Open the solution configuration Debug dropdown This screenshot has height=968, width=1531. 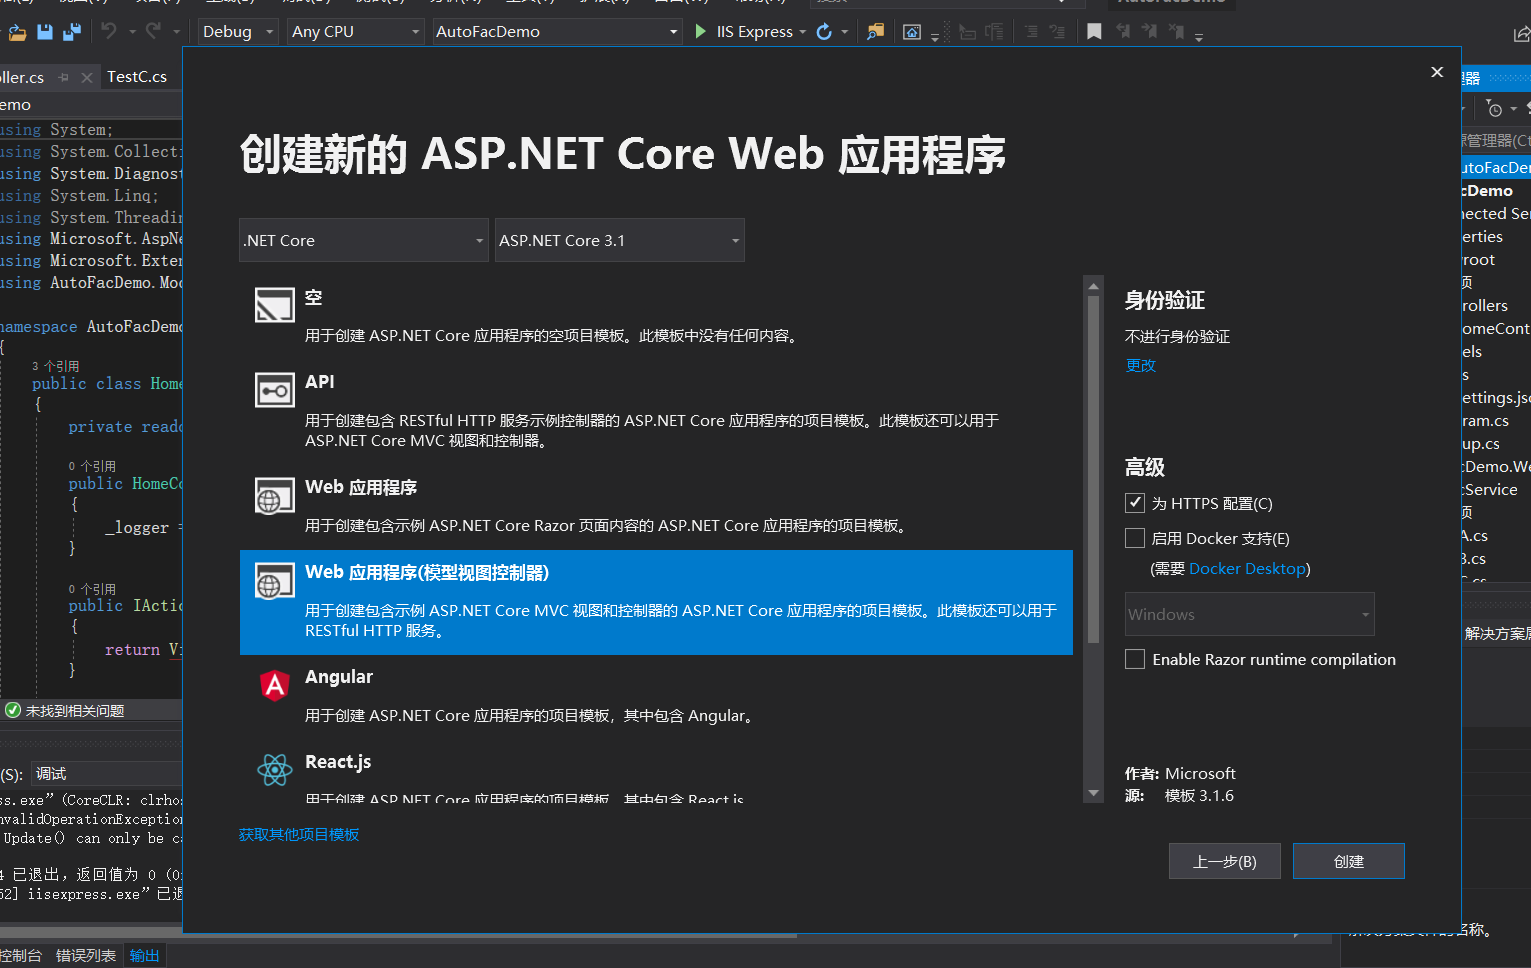pos(236,31)
